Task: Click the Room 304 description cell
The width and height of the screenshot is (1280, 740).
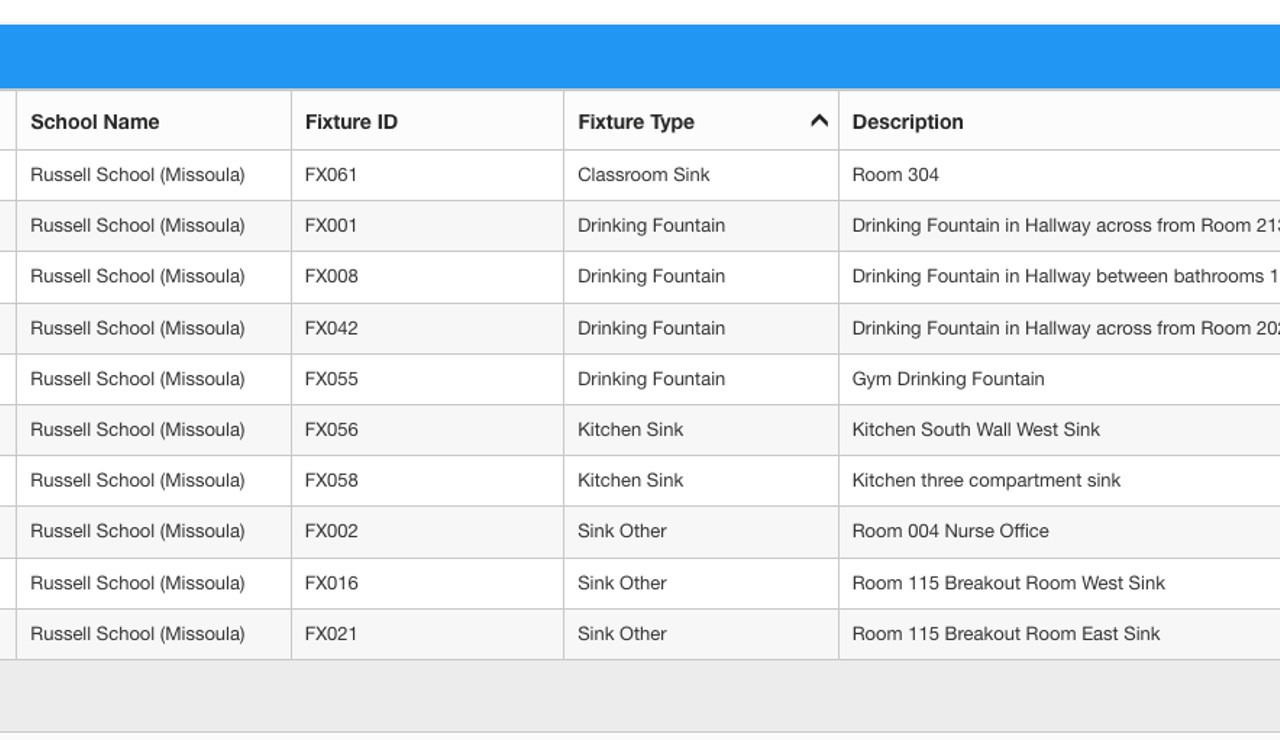Action: click(895, 175)
